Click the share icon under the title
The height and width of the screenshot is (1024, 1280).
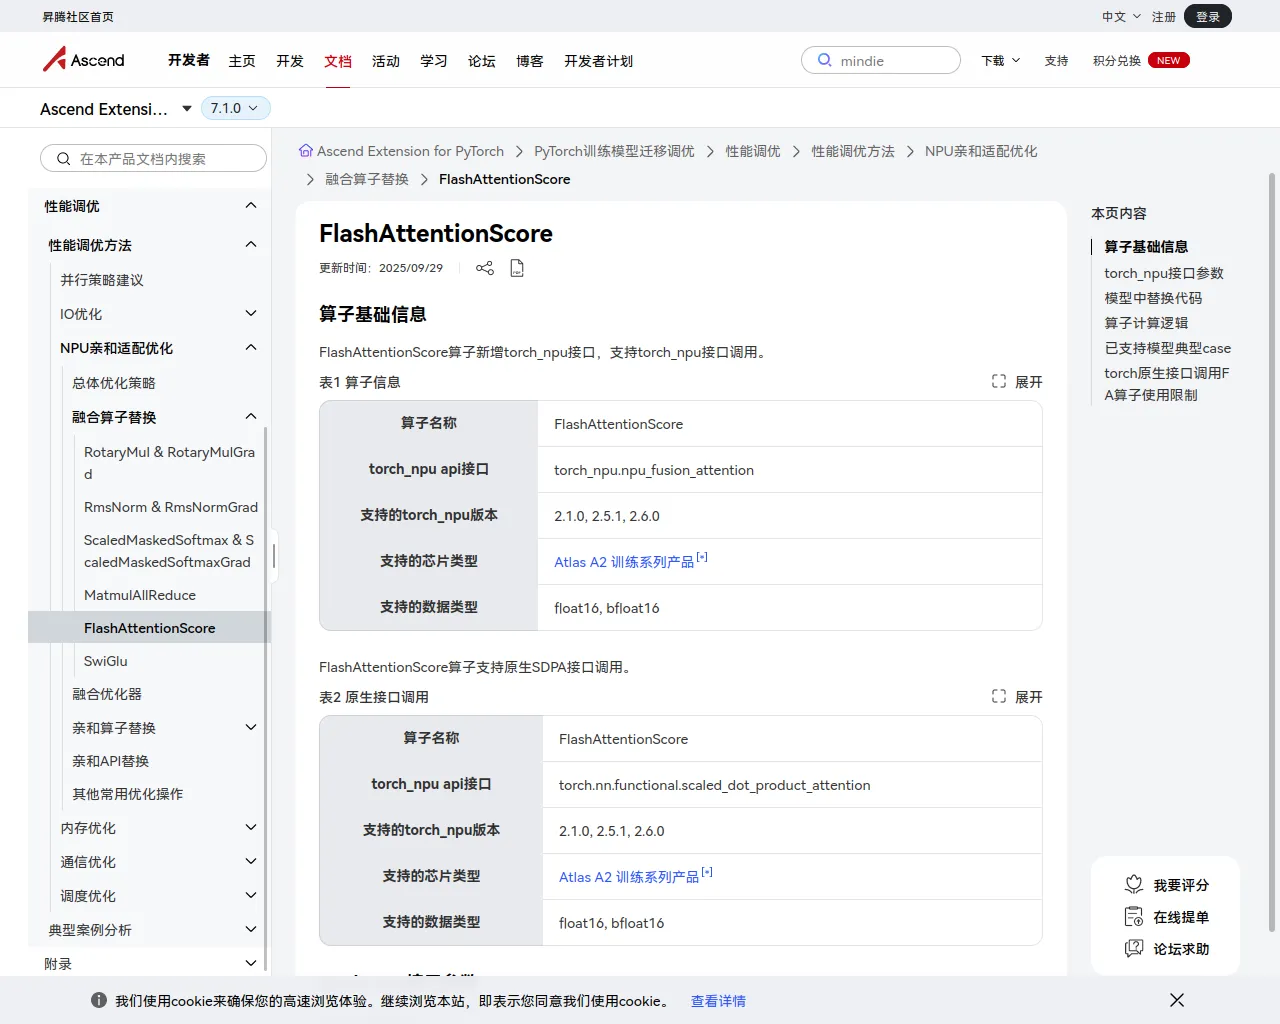[485, 268]
